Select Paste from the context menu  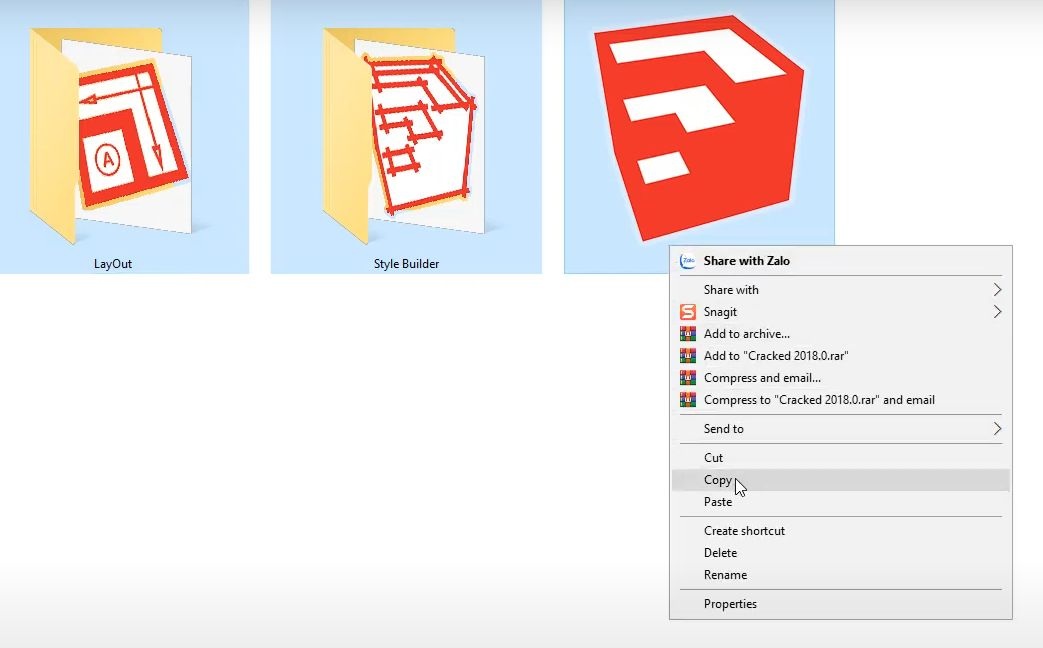pos(841,502)
